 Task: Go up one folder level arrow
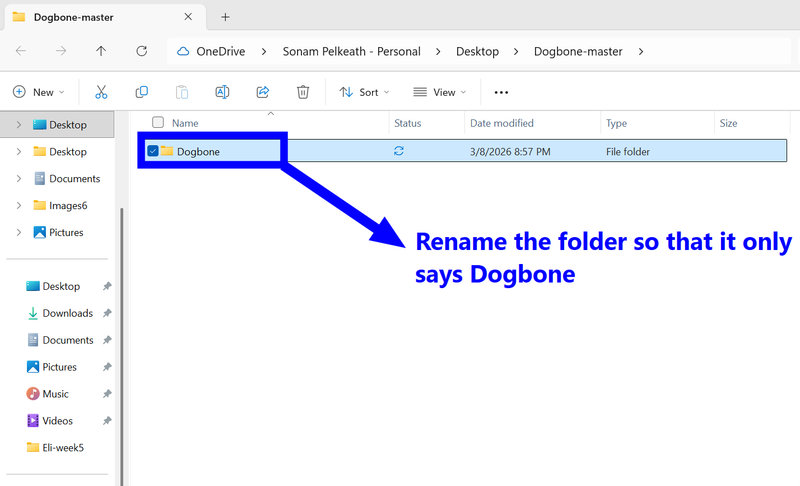(101, 51)
